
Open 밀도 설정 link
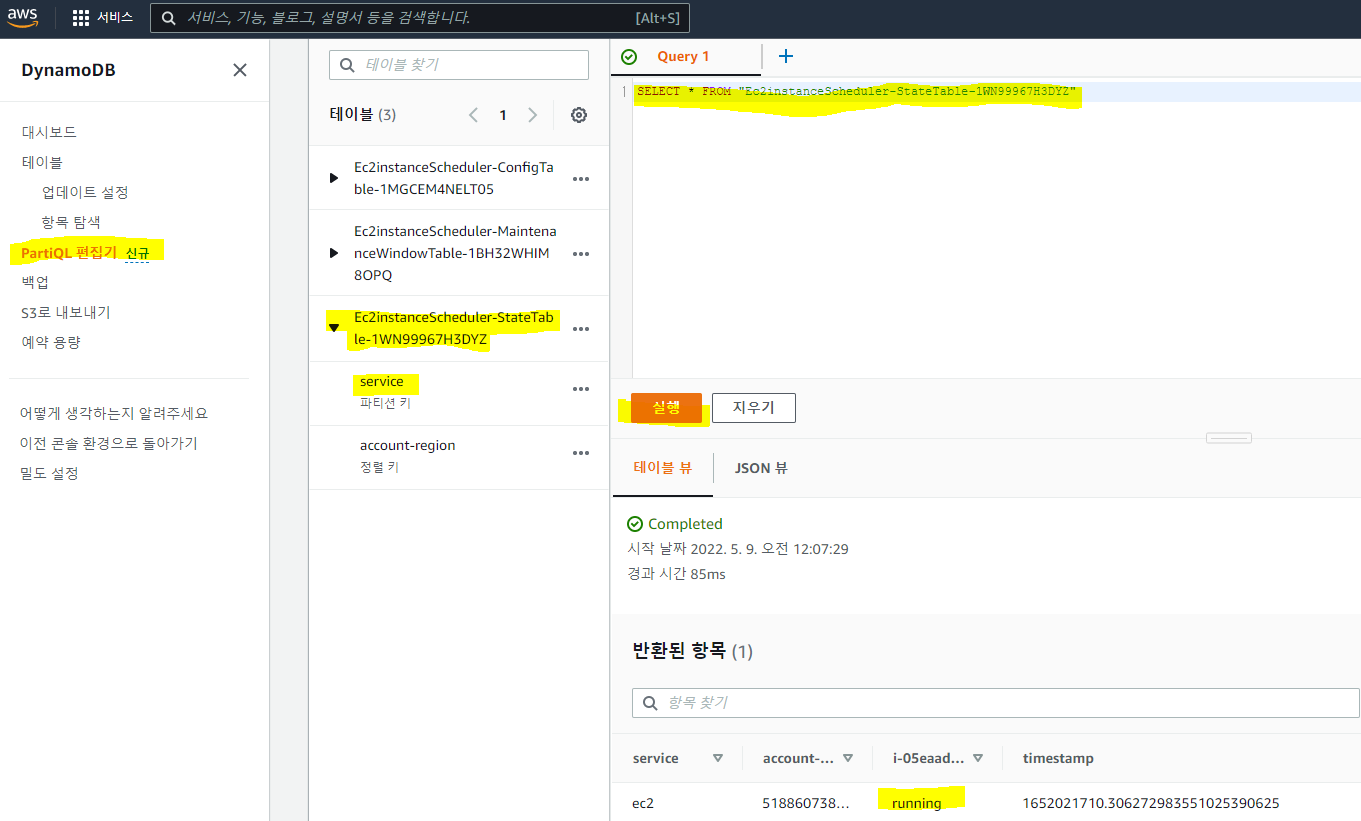[49, 473]
